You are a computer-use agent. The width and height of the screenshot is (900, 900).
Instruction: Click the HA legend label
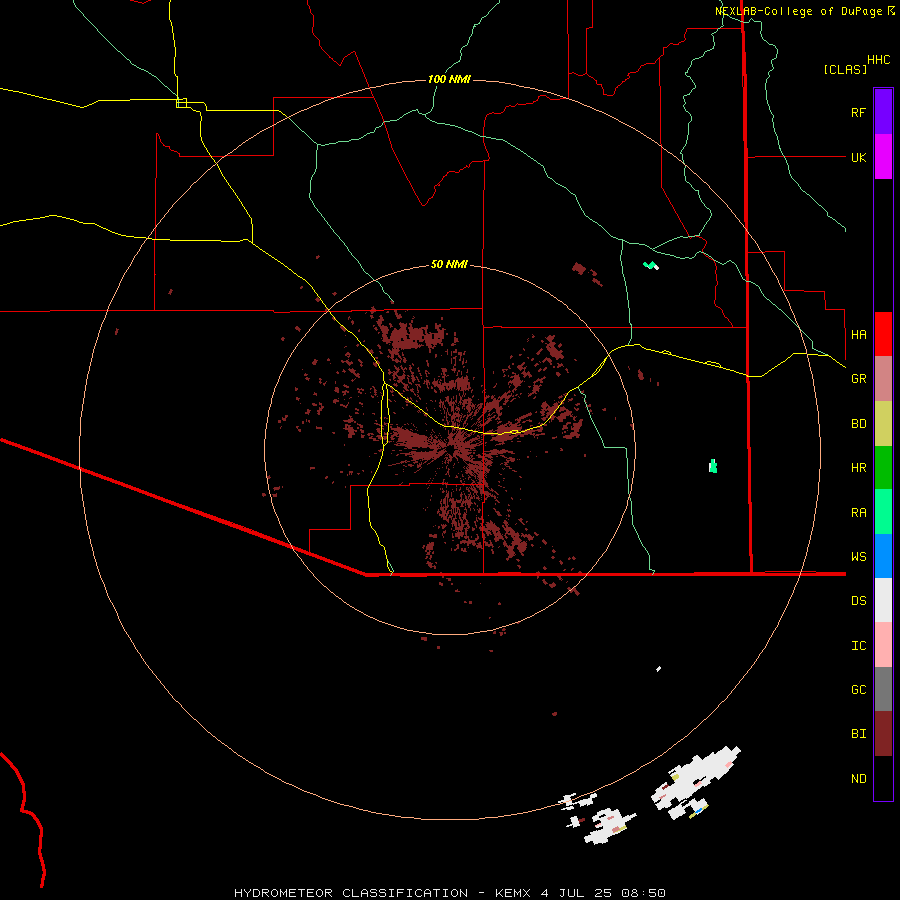tap(858, 335)
